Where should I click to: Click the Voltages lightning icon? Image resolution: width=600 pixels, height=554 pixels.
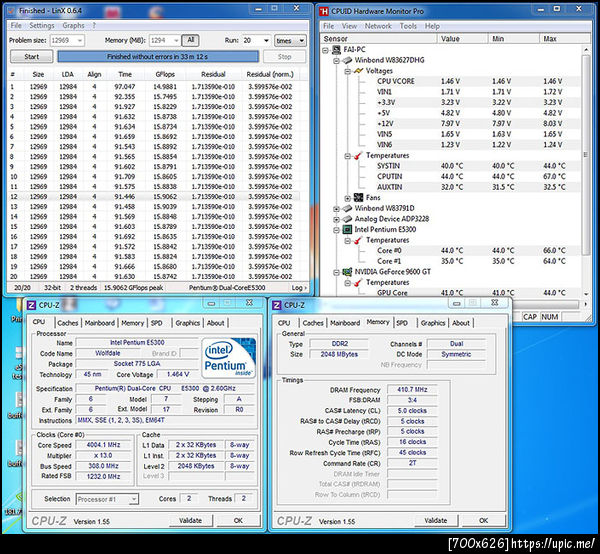click(x=358, y=71)
